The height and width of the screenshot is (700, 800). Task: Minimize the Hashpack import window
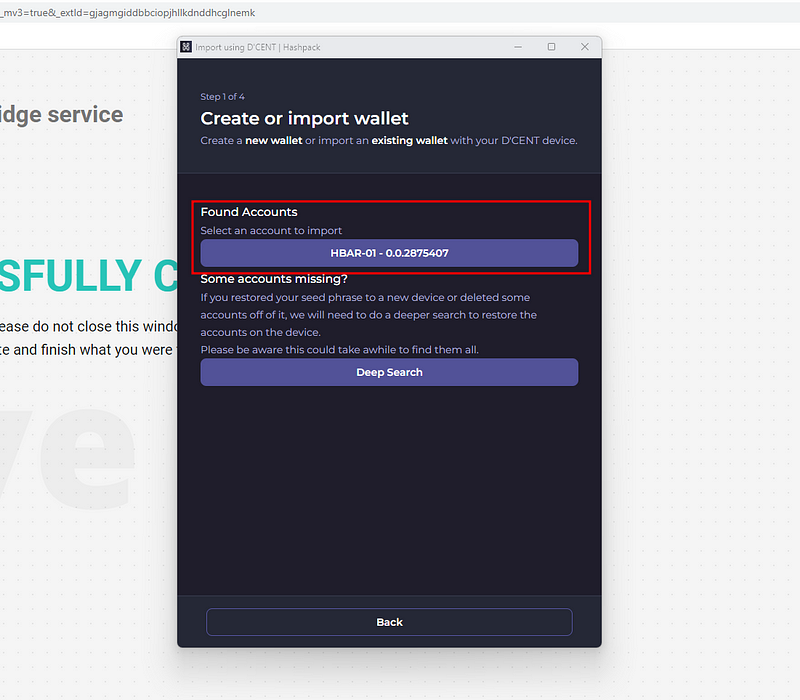[518, 47]
